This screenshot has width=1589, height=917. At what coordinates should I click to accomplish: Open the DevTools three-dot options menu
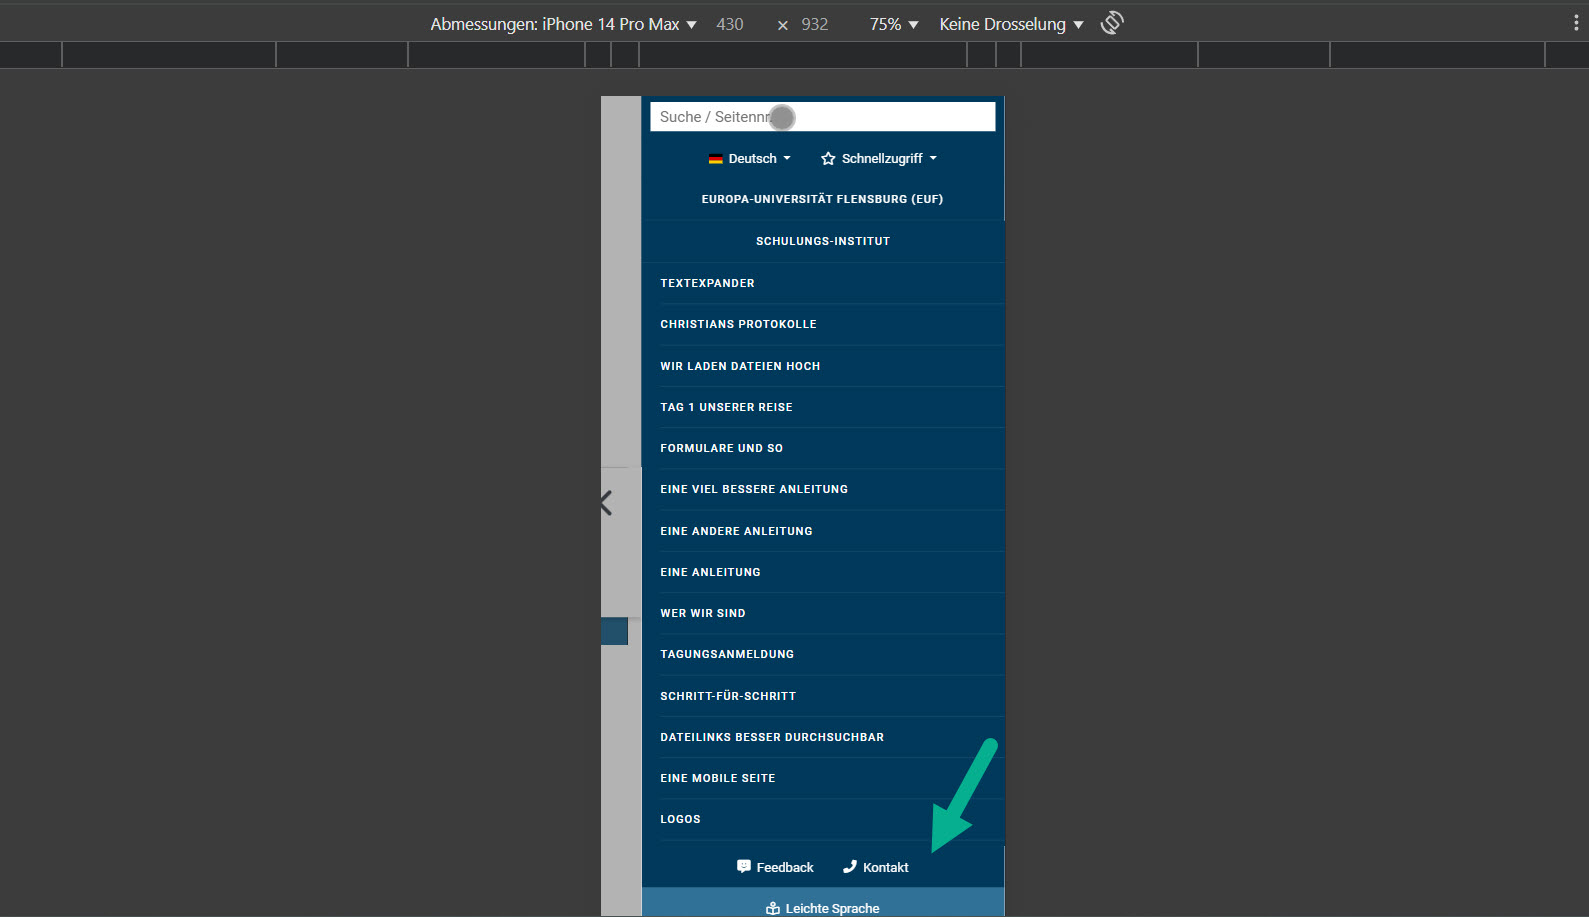click(1576, 23)
